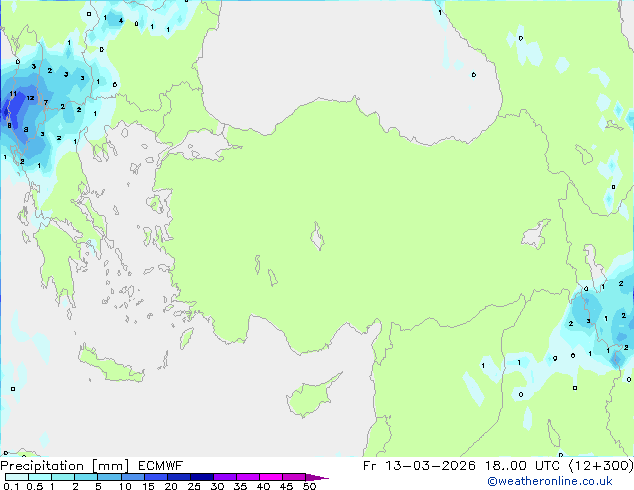The width and height of the screenshot is (634, 490).
Task: Click the 20 to 25 mm legend color cell
Action: [x=178, y=477]
